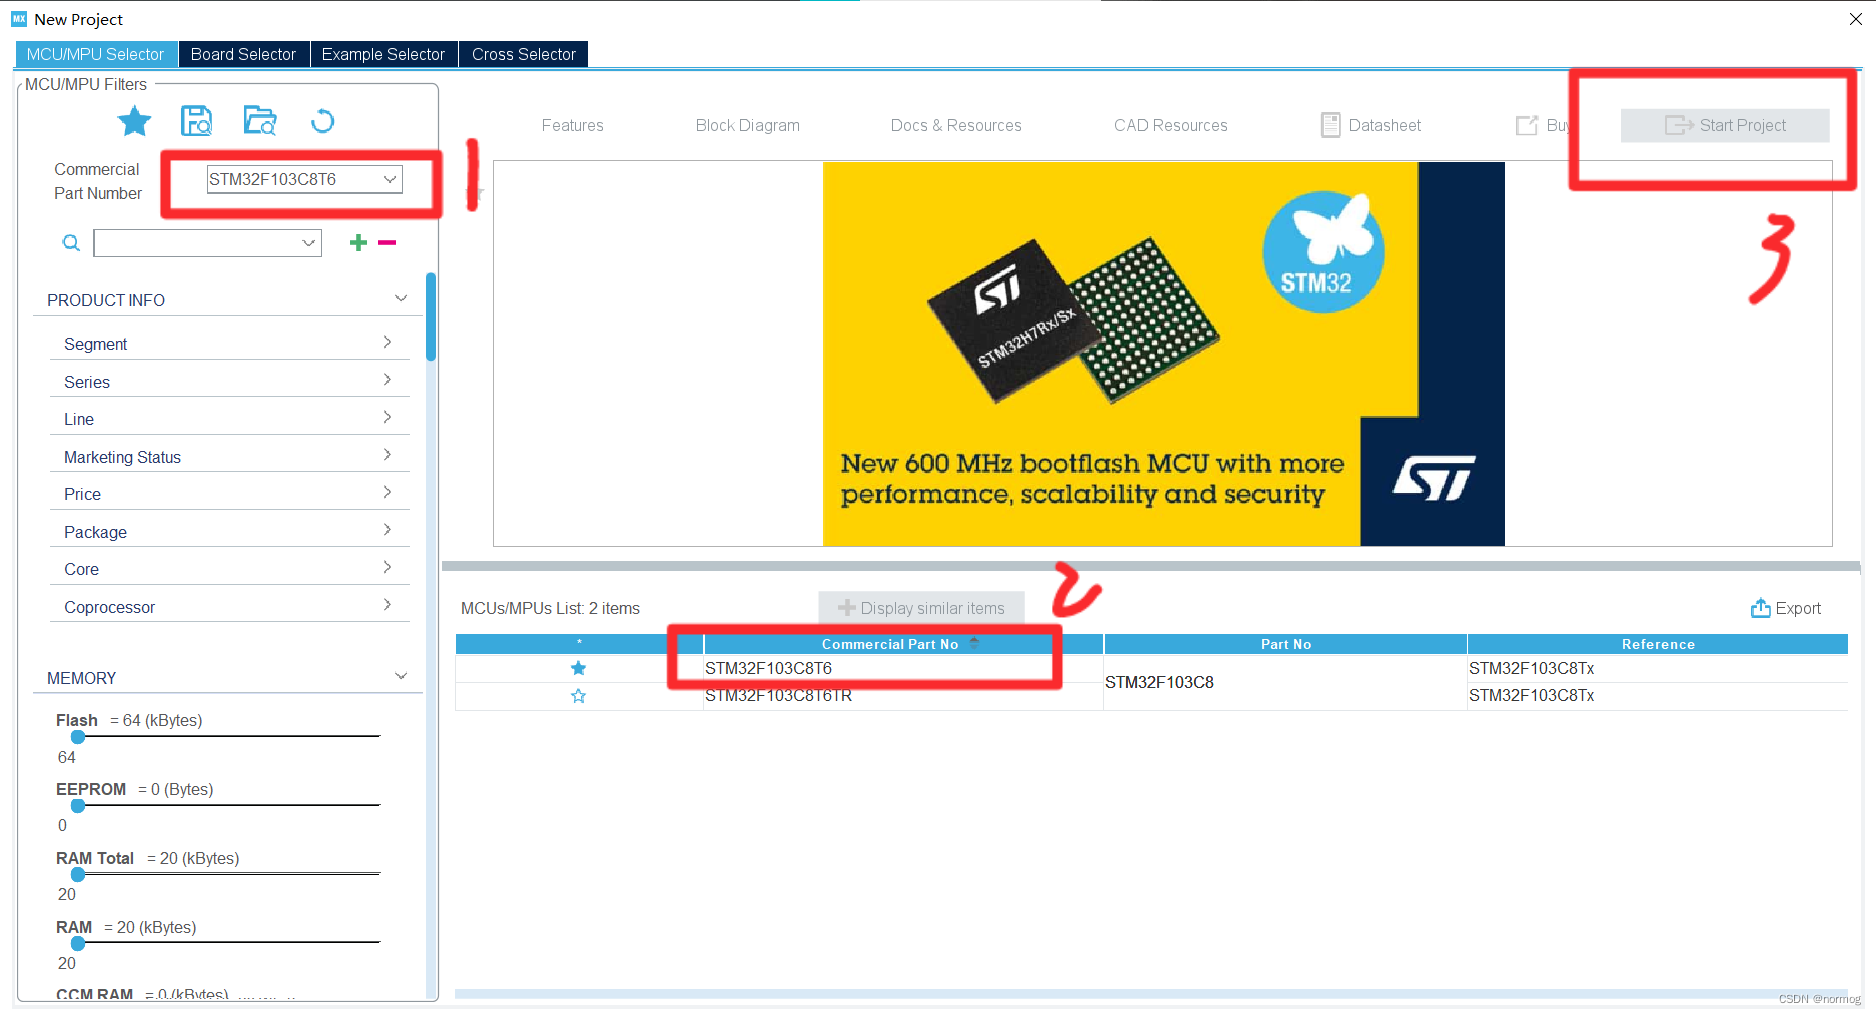Expand the Series filter
This screenshot has width=1876, height=1015.
(x=387, y=381)
